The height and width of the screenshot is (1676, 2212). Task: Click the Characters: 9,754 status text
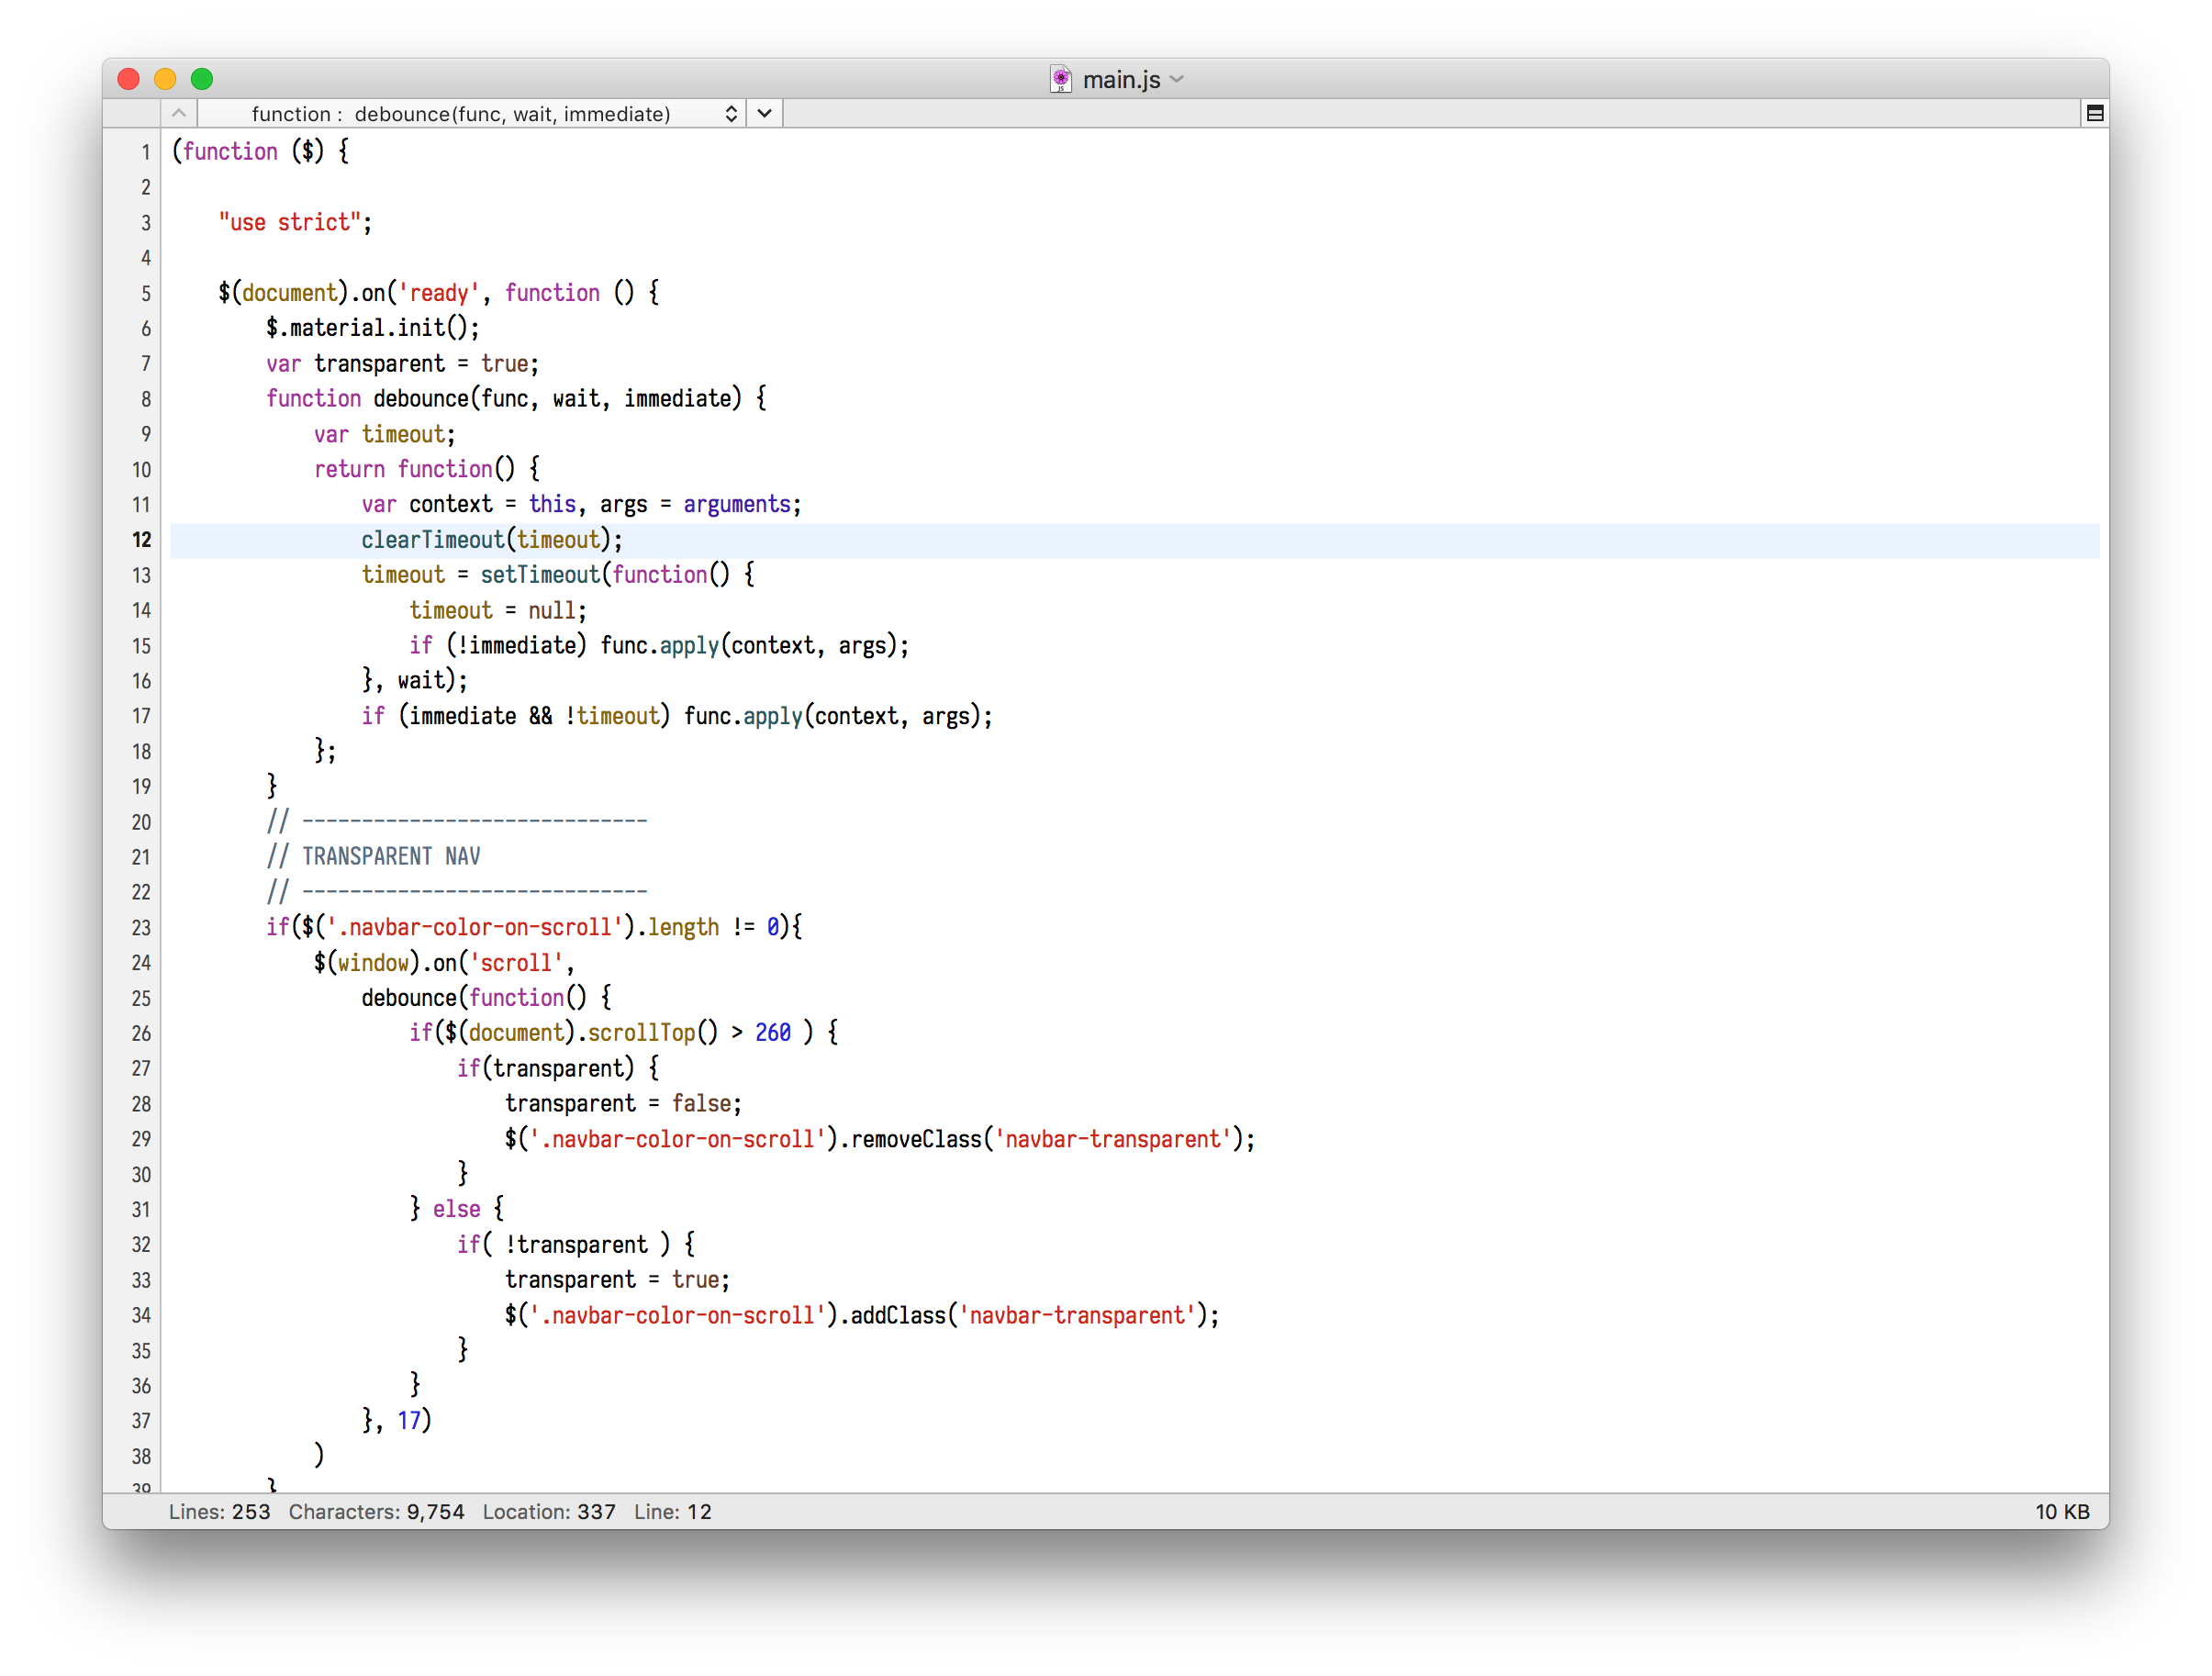click(x=376, y=1511)
